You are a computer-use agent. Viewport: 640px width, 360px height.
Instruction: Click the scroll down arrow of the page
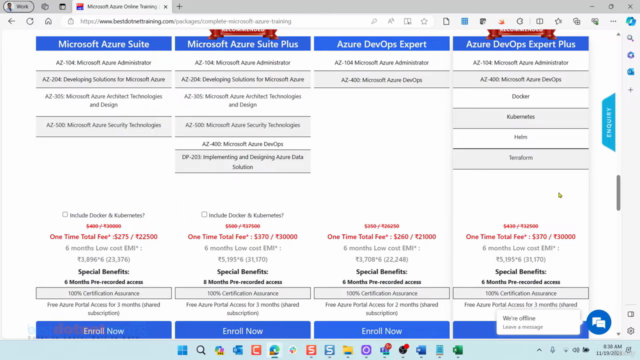(x=618, y=334)
